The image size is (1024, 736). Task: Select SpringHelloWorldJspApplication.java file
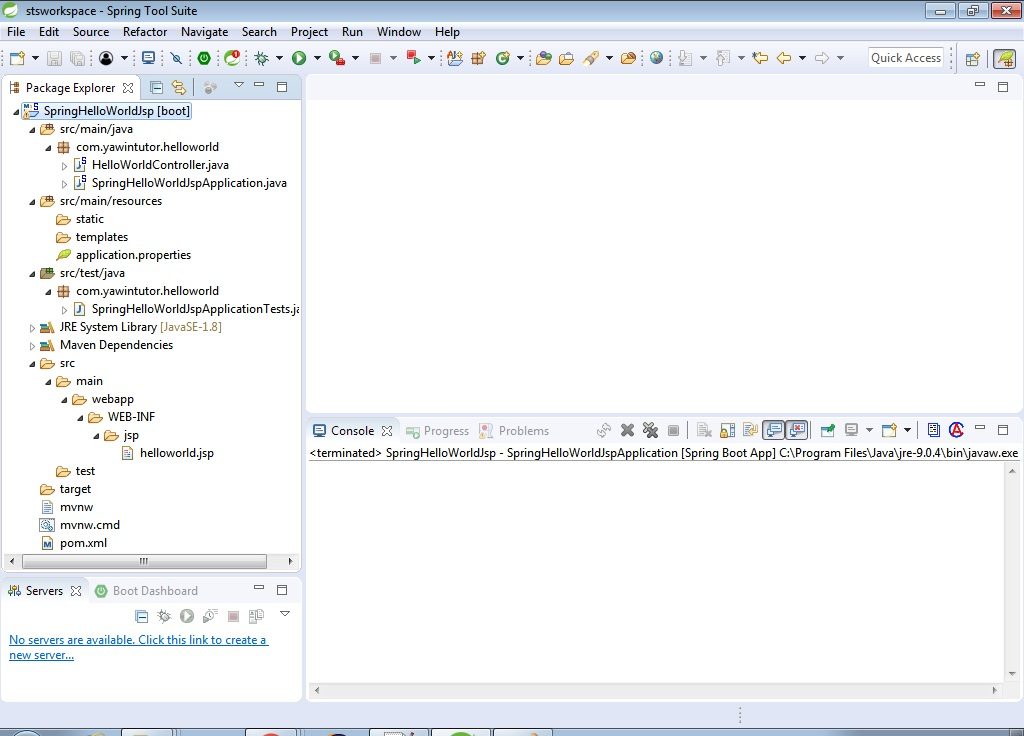click(x=189, y=184)
